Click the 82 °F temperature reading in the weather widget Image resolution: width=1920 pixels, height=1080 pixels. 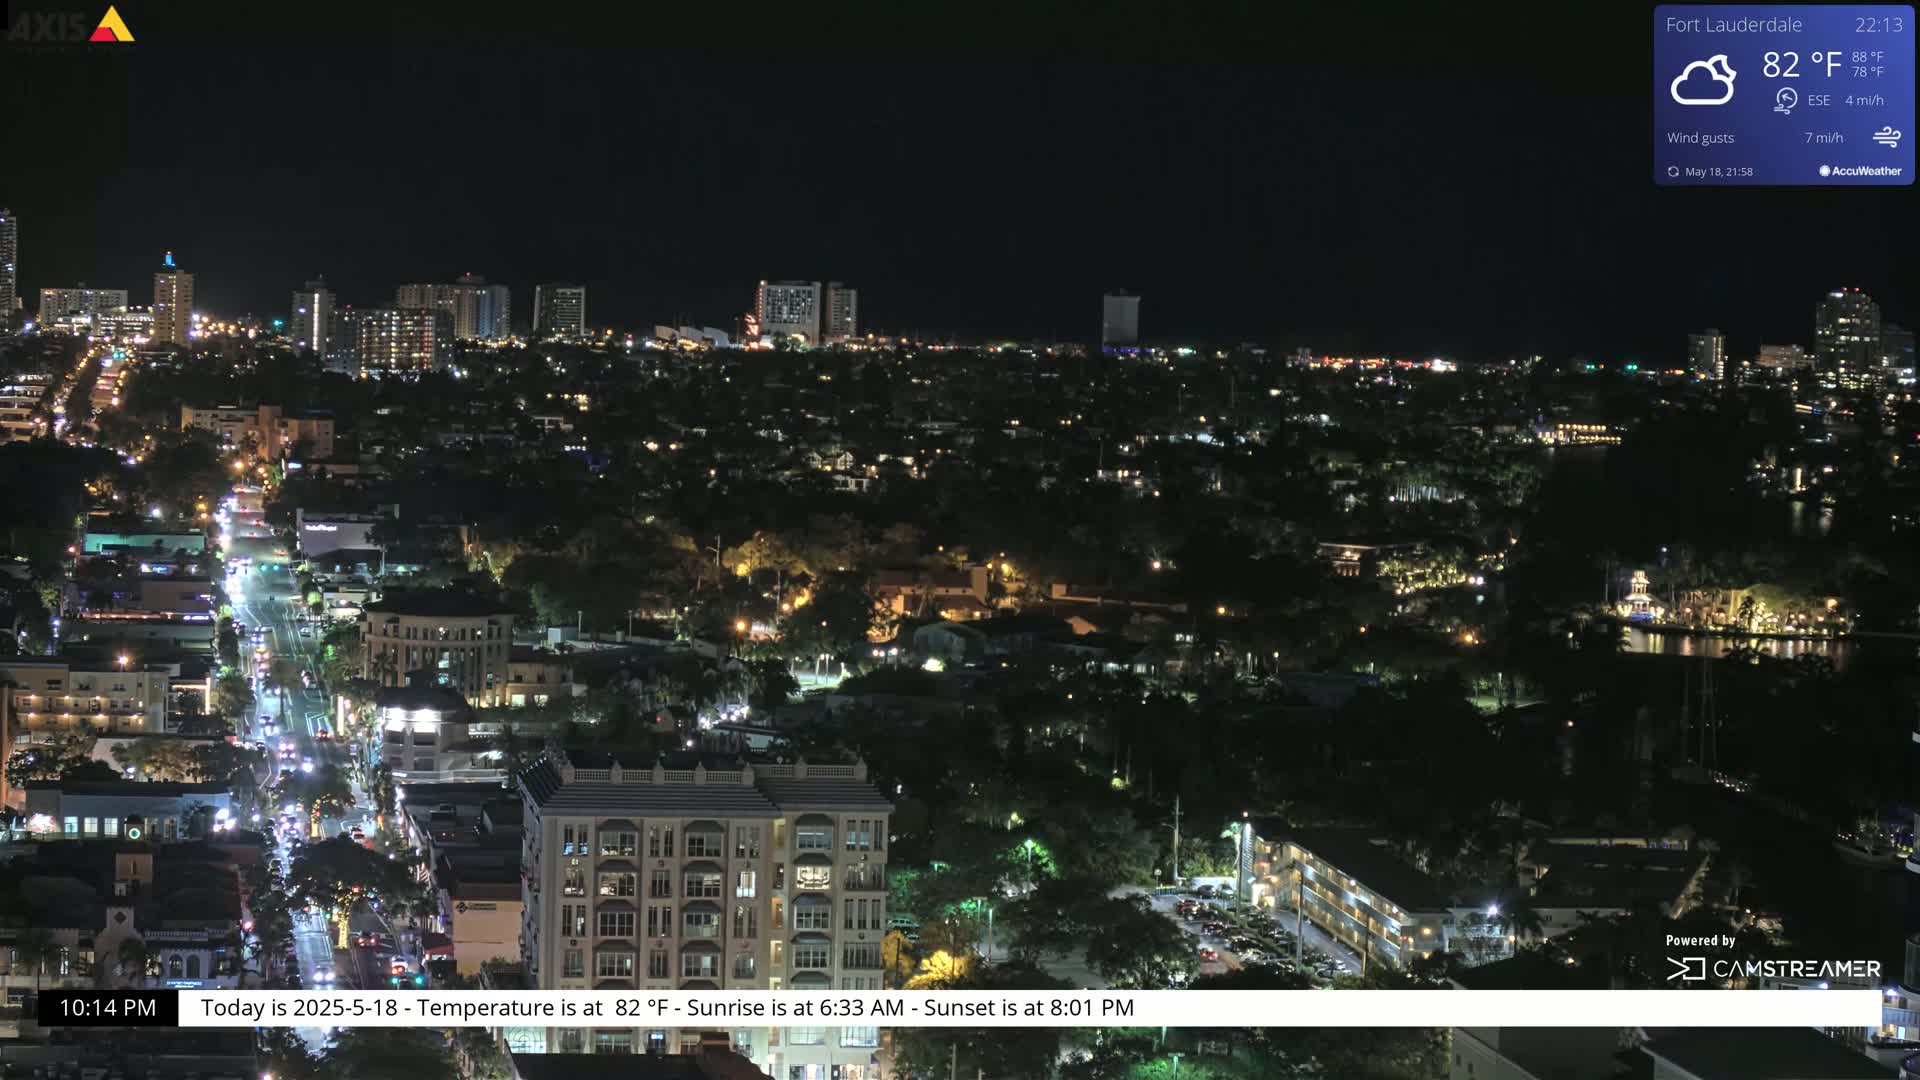[1801, 65]
